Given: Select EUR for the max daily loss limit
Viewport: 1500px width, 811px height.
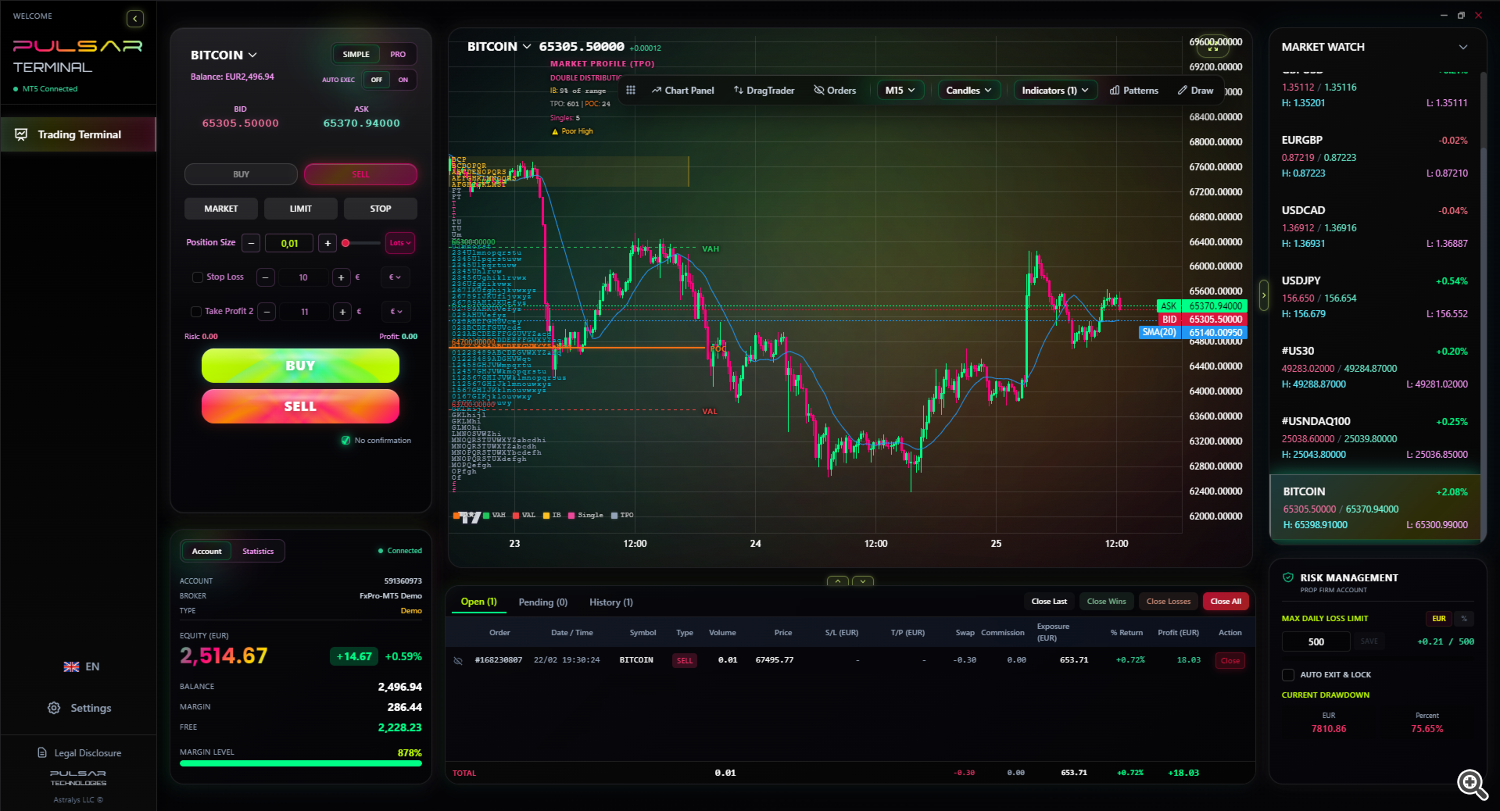Looking at the screenshot, I should click(x=1439, y=618).
